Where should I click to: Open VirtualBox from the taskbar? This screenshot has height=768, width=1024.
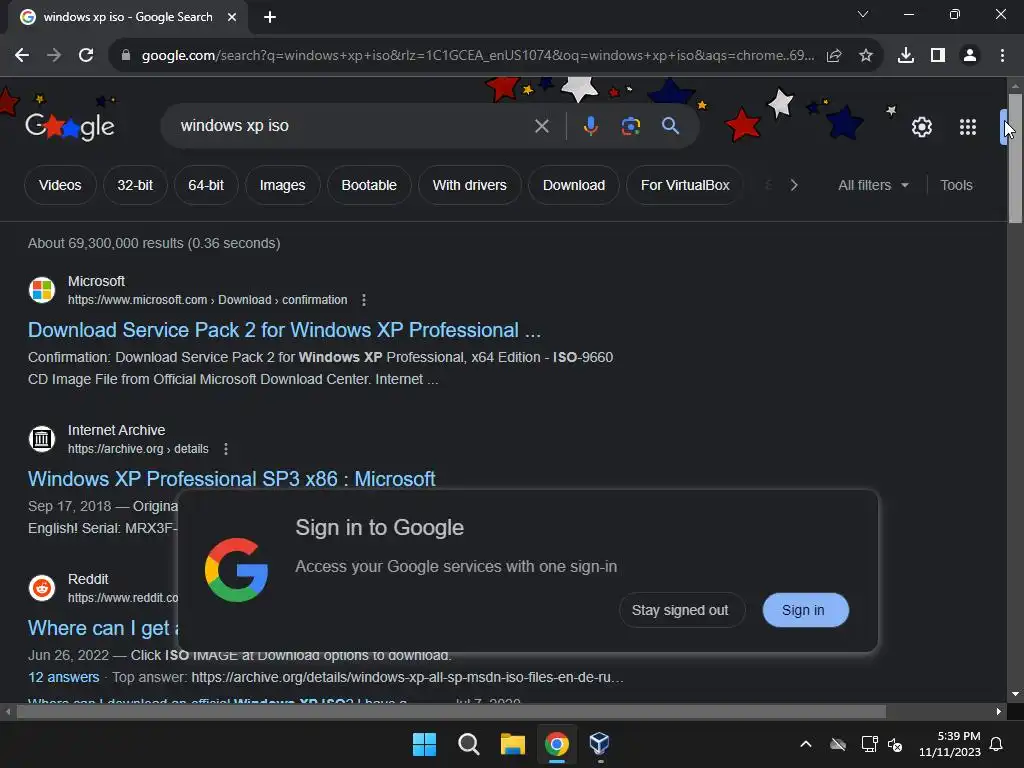pos(600,743)
